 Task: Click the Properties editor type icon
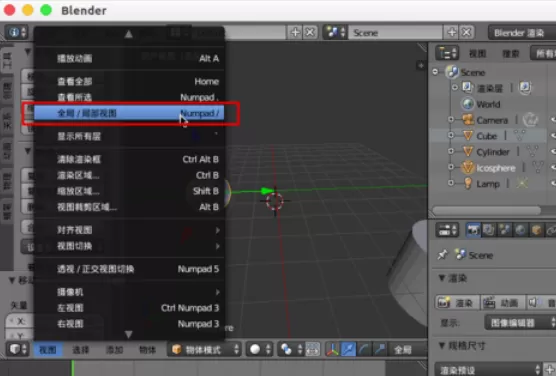click(x=447, y=230)
